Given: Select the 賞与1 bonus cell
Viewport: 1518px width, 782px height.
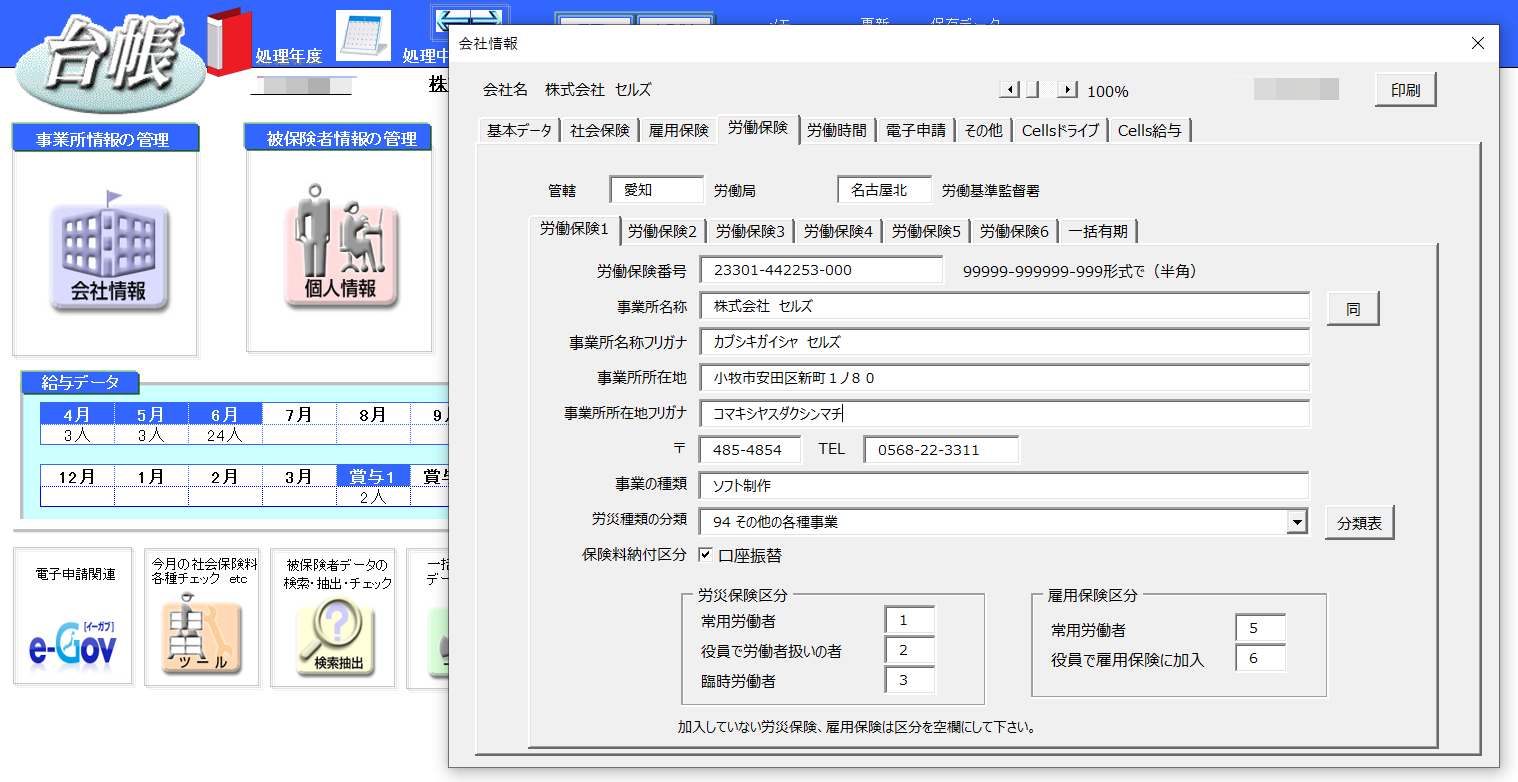Looking at the screenshot, I should 373,476.
